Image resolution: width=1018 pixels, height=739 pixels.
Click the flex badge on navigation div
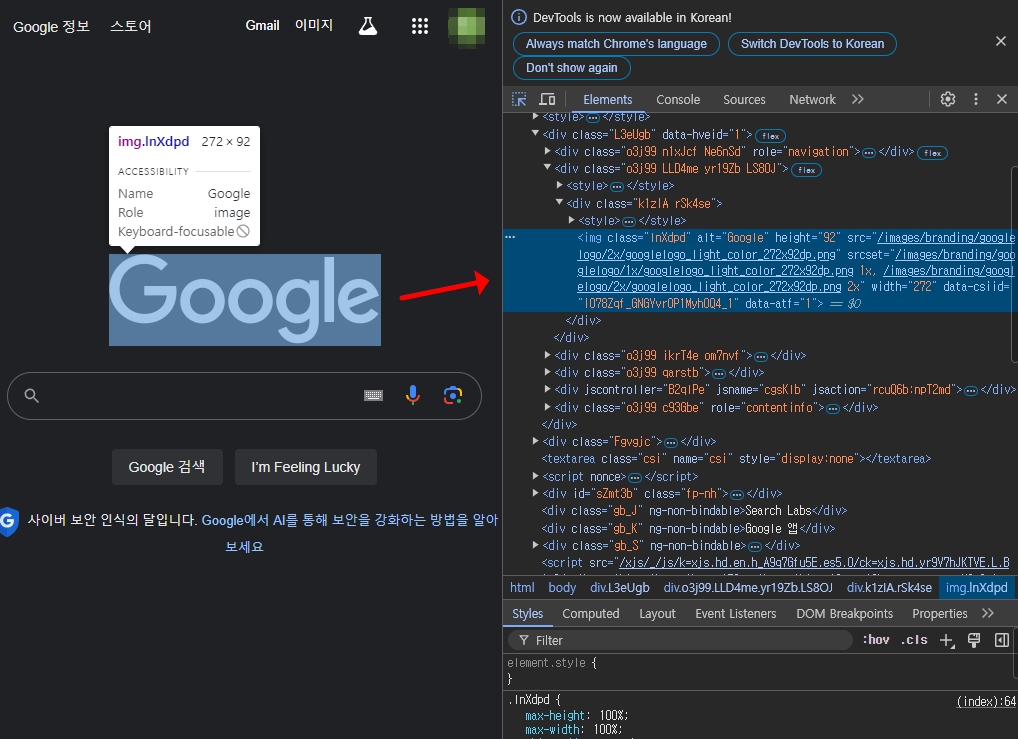932,153
